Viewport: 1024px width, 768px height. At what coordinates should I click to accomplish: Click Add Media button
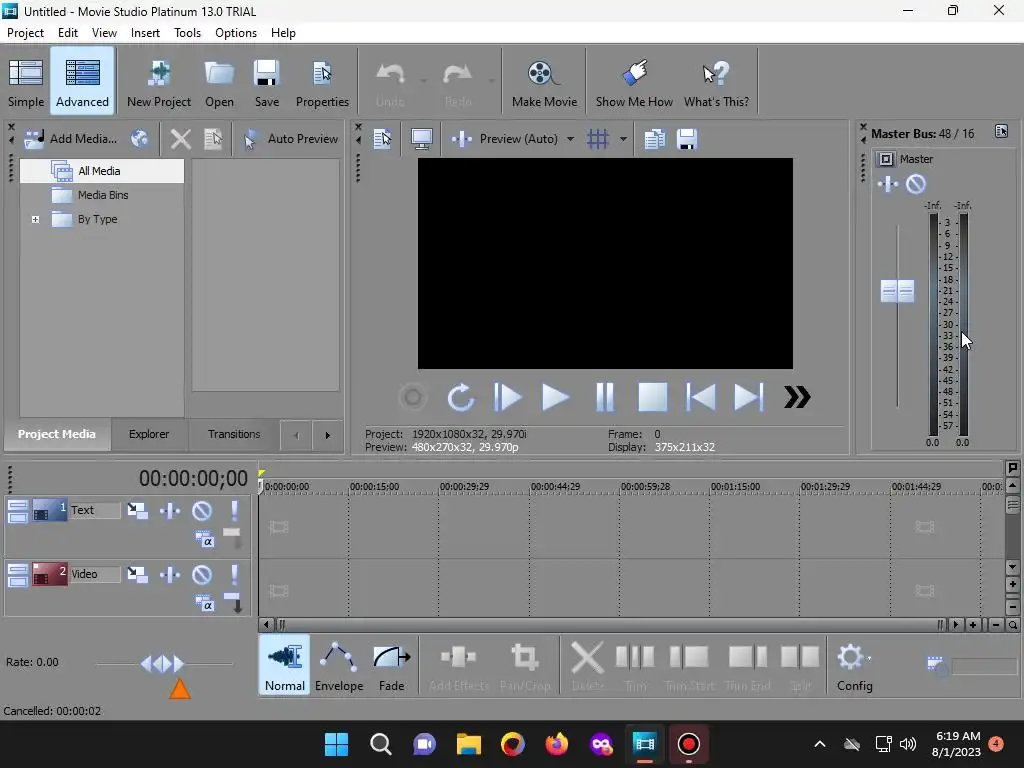click(x=71, y=138)
